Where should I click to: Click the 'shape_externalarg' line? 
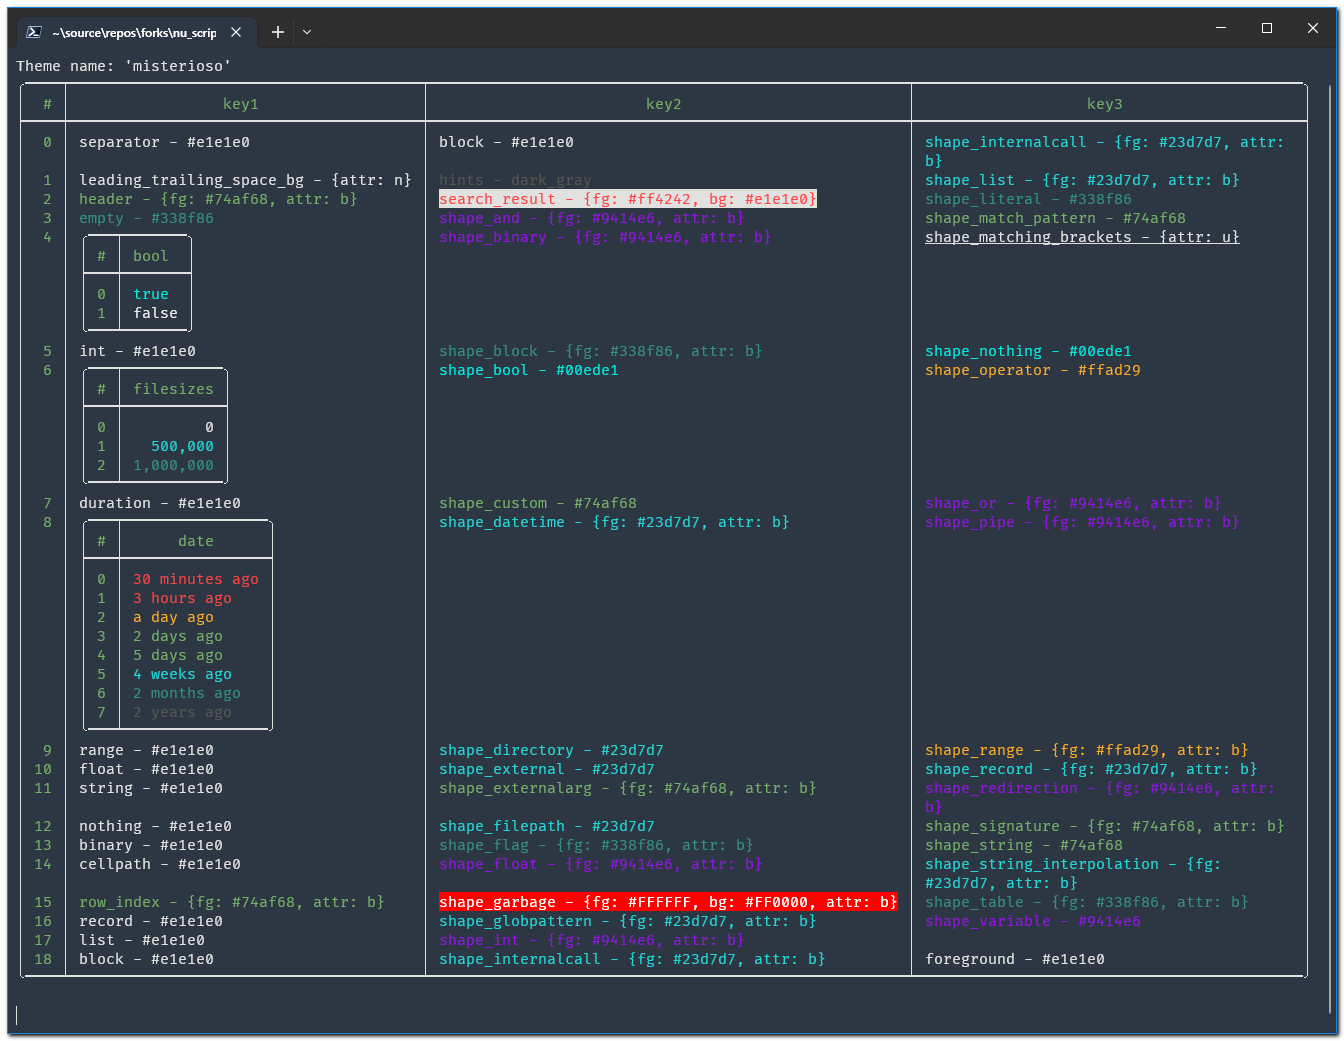tap(628, 788)
